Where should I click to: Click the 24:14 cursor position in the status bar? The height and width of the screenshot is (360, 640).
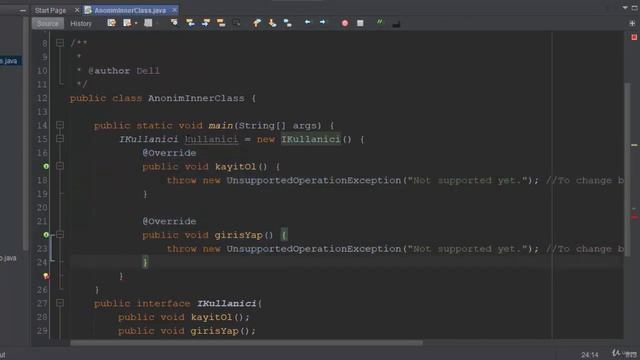click(589, 355)
